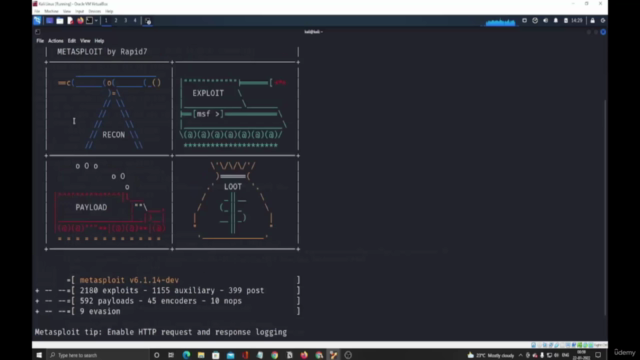
Task: Open the terminal File menu
Action: click(x=40, y=41)
